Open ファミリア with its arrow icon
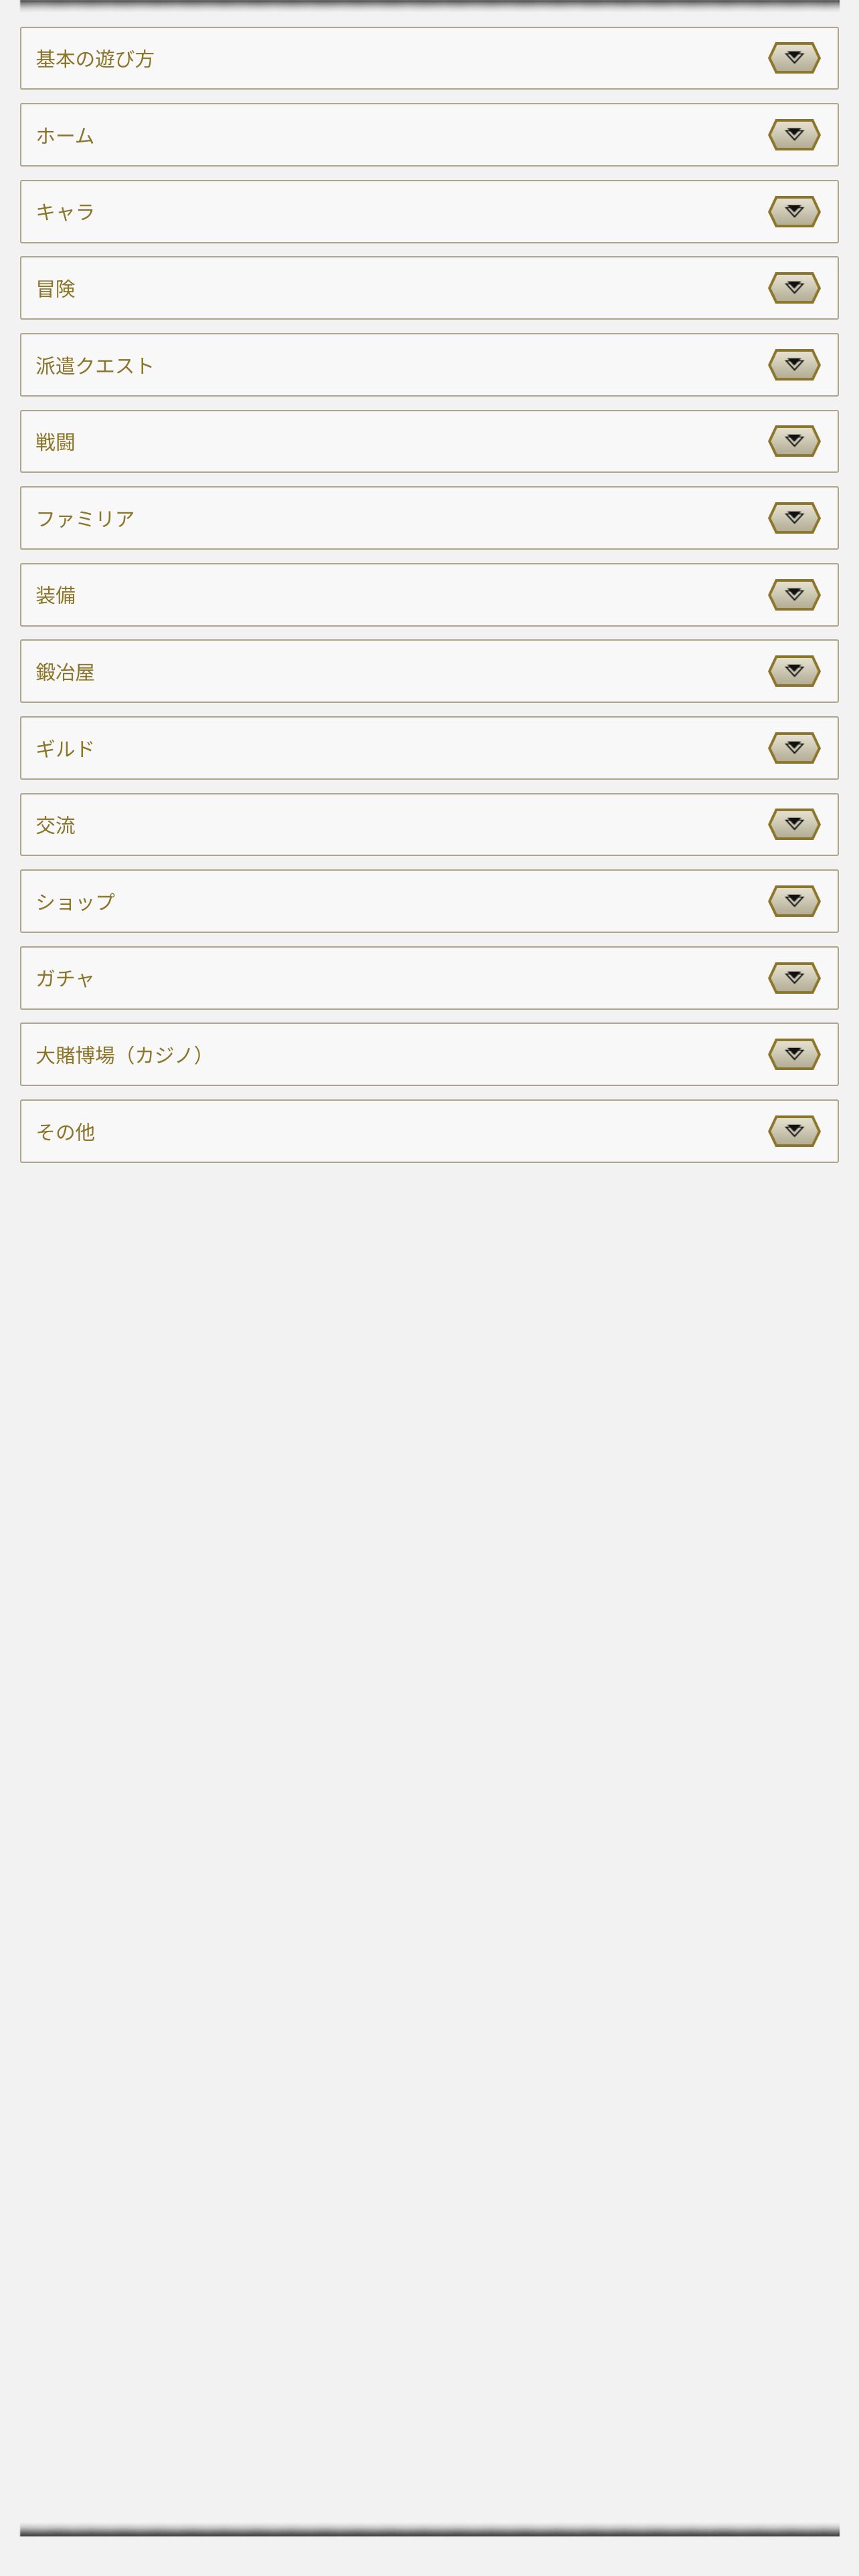This screenshot has height=2576, width=859. [794, 518]
